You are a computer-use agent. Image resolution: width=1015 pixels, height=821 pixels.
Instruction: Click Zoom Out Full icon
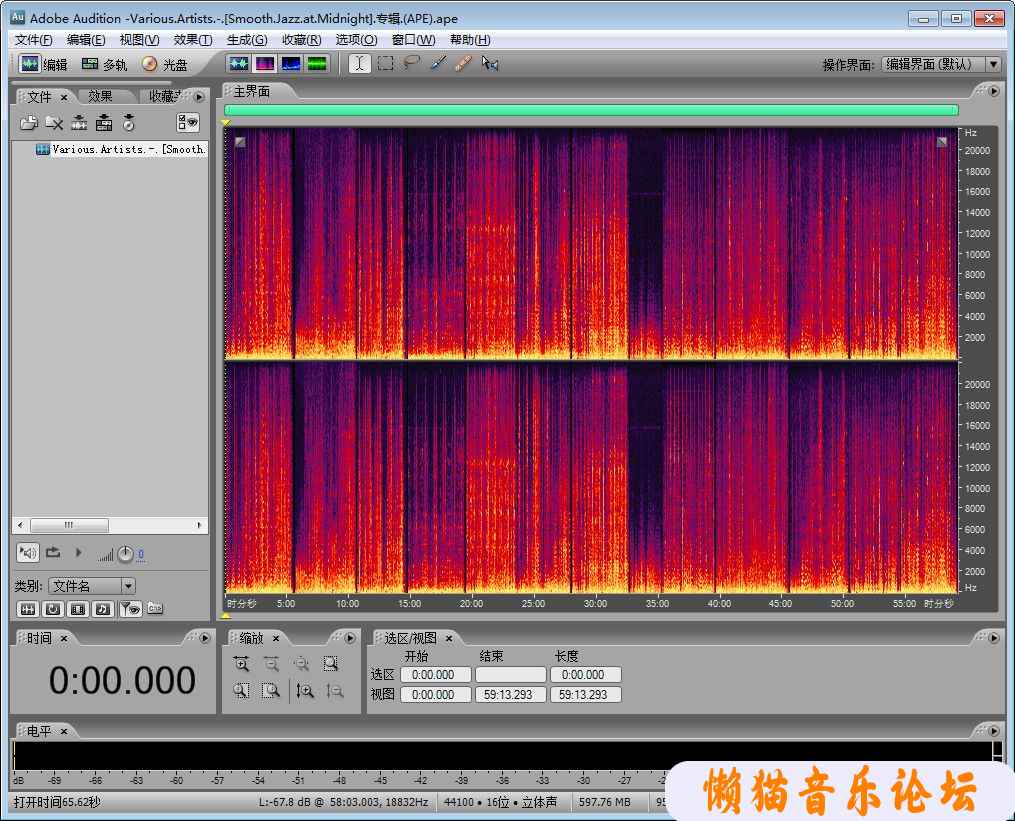coord(301,664)
